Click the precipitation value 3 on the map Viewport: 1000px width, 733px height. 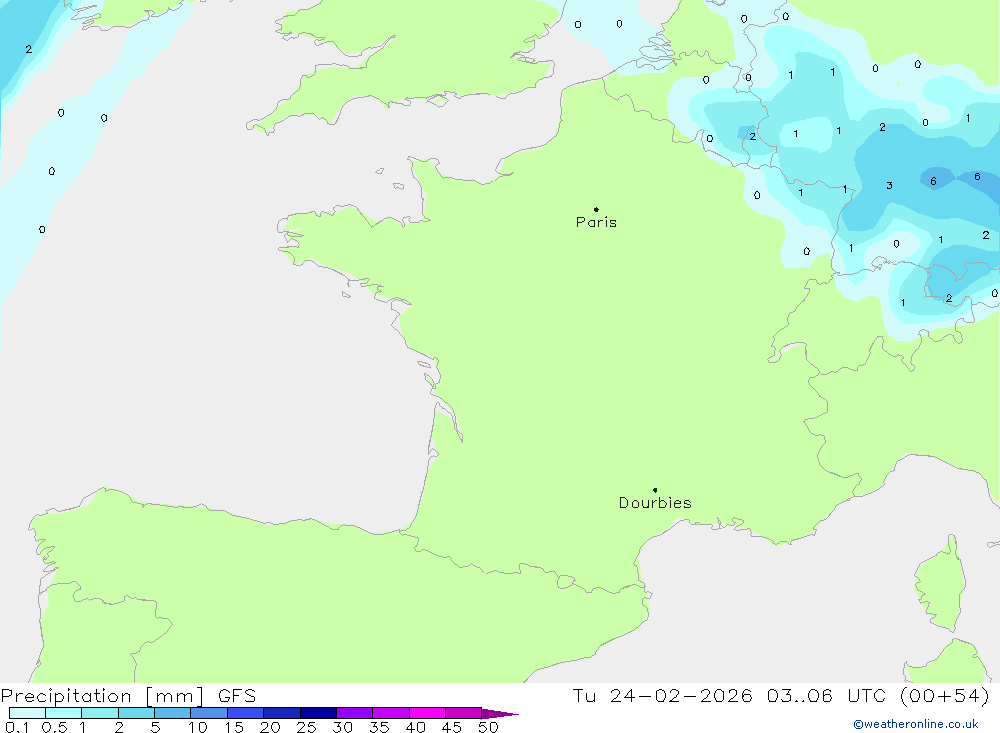click(889, 186)
